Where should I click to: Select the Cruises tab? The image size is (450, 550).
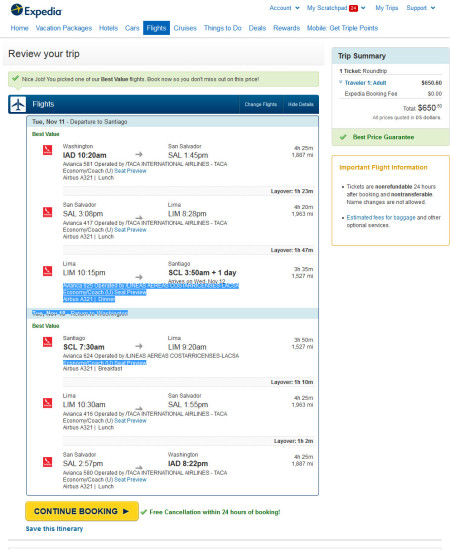pyautogui.click(x=185, y=28)
